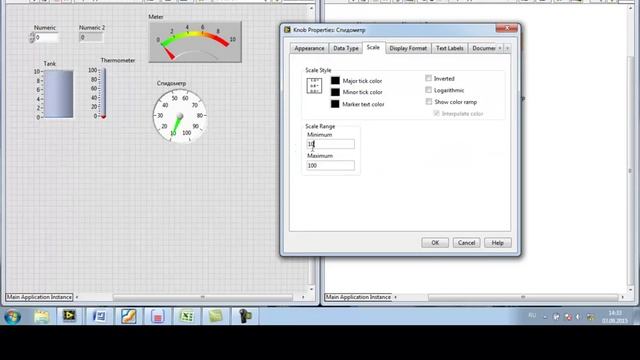Switch to the Appearance tab

(x=309, y=48)
